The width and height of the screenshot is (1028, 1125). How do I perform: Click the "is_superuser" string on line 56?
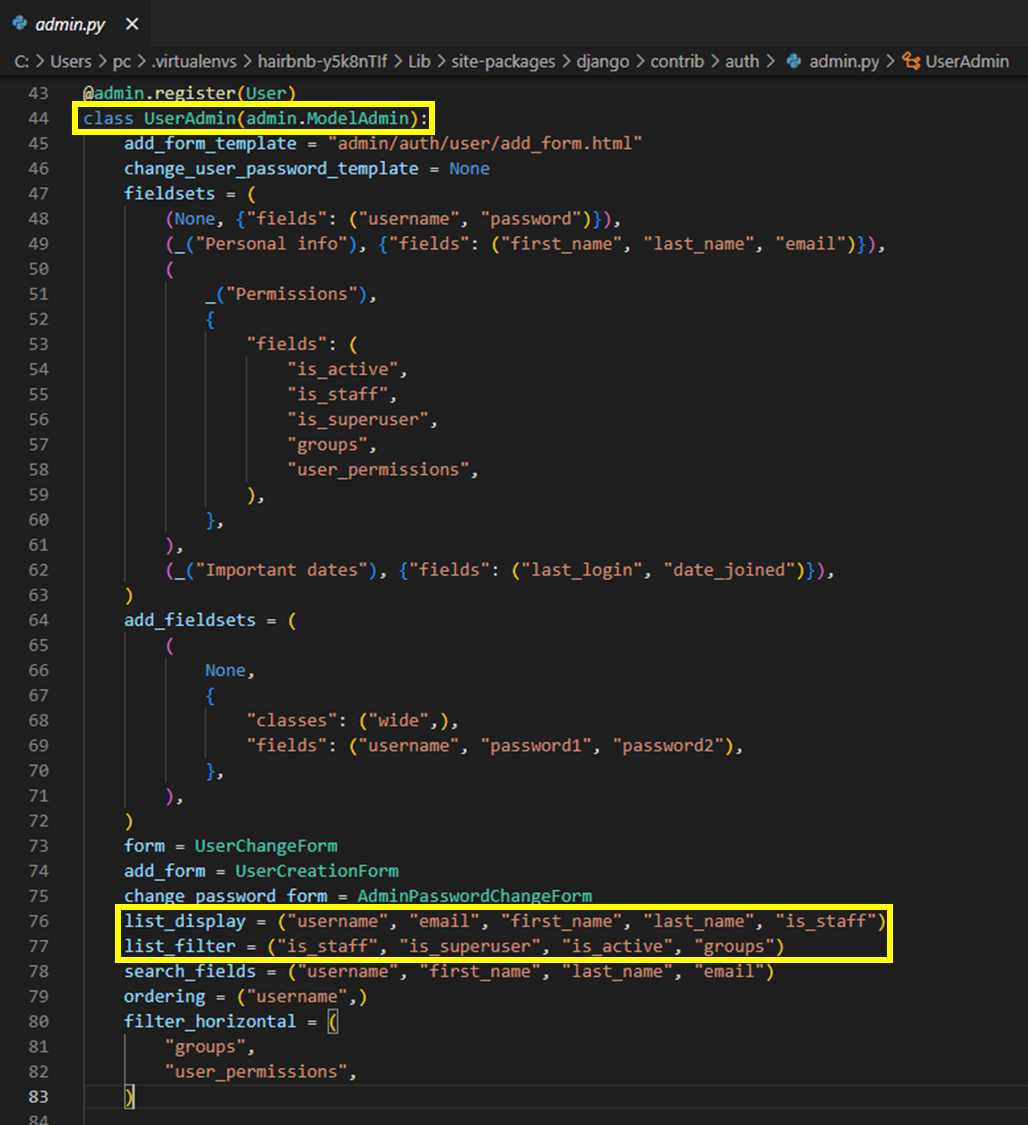point(358,420)
